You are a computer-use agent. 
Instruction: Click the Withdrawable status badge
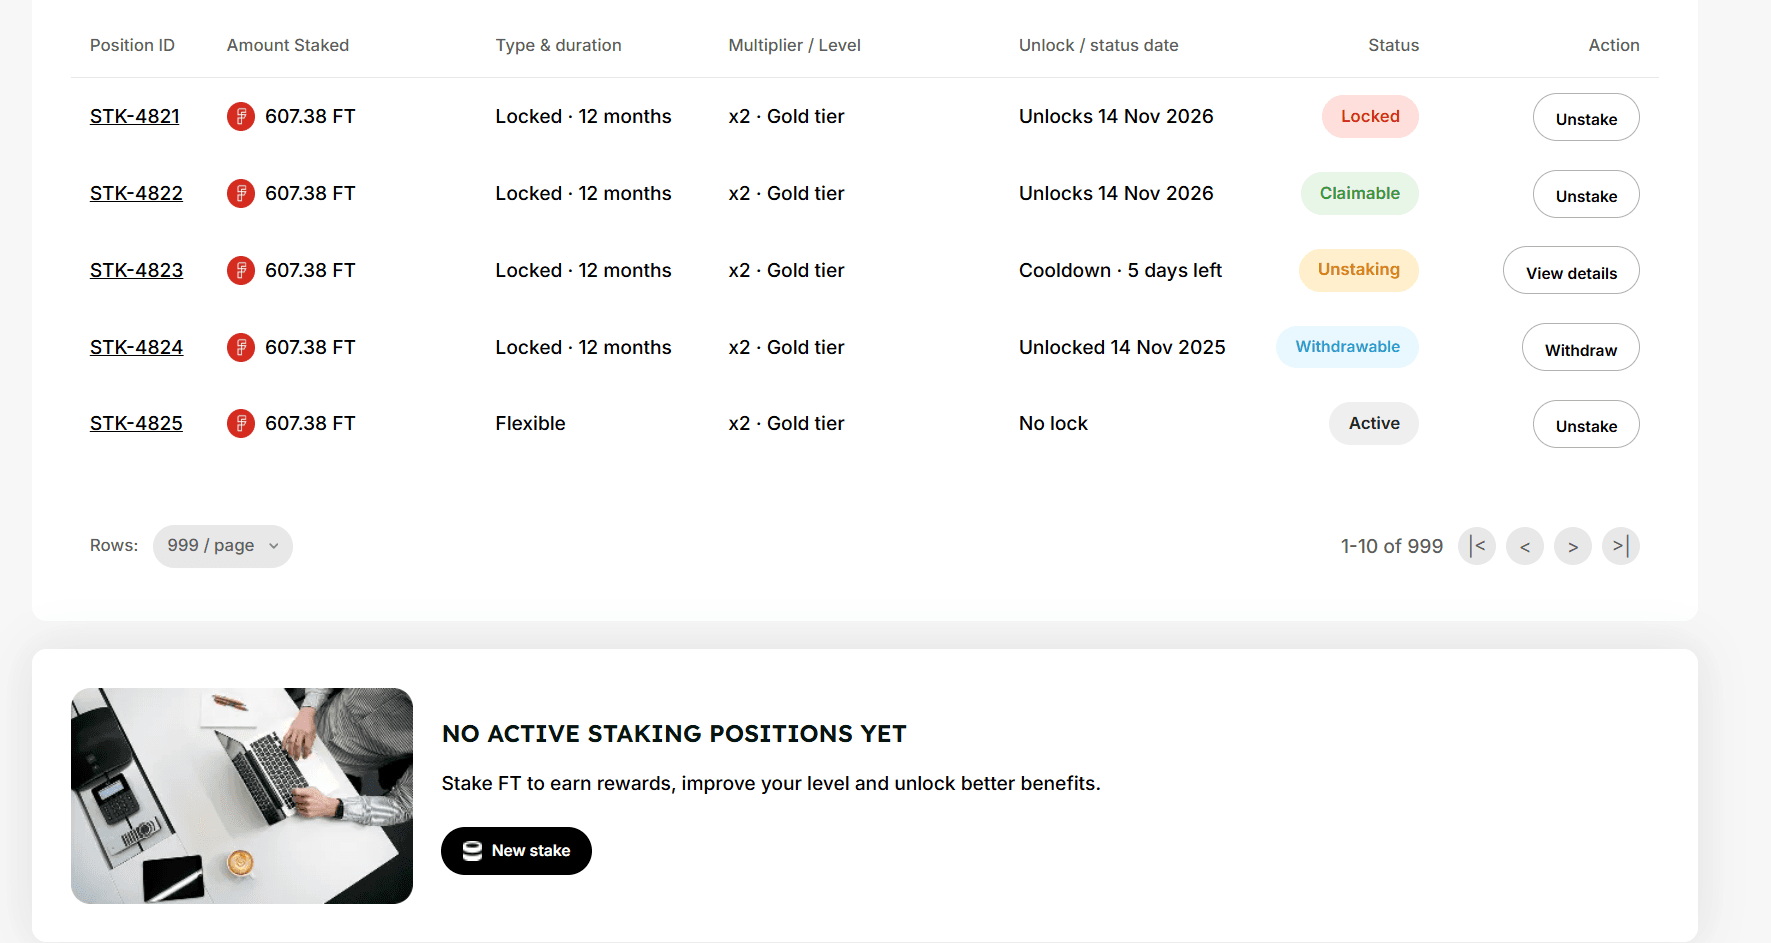pyautogui.click(x=1347, y=346)
